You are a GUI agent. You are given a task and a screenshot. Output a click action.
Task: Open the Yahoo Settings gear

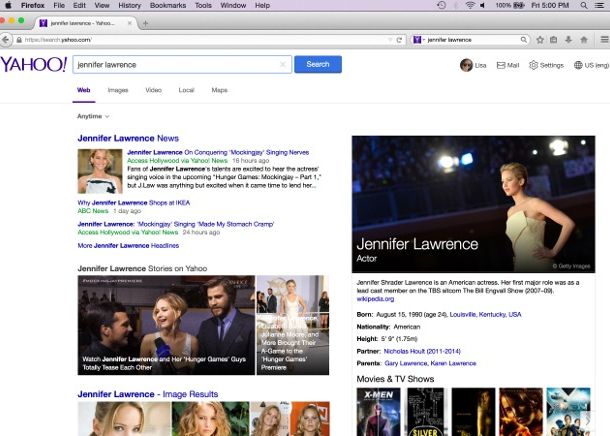point(534,65)
